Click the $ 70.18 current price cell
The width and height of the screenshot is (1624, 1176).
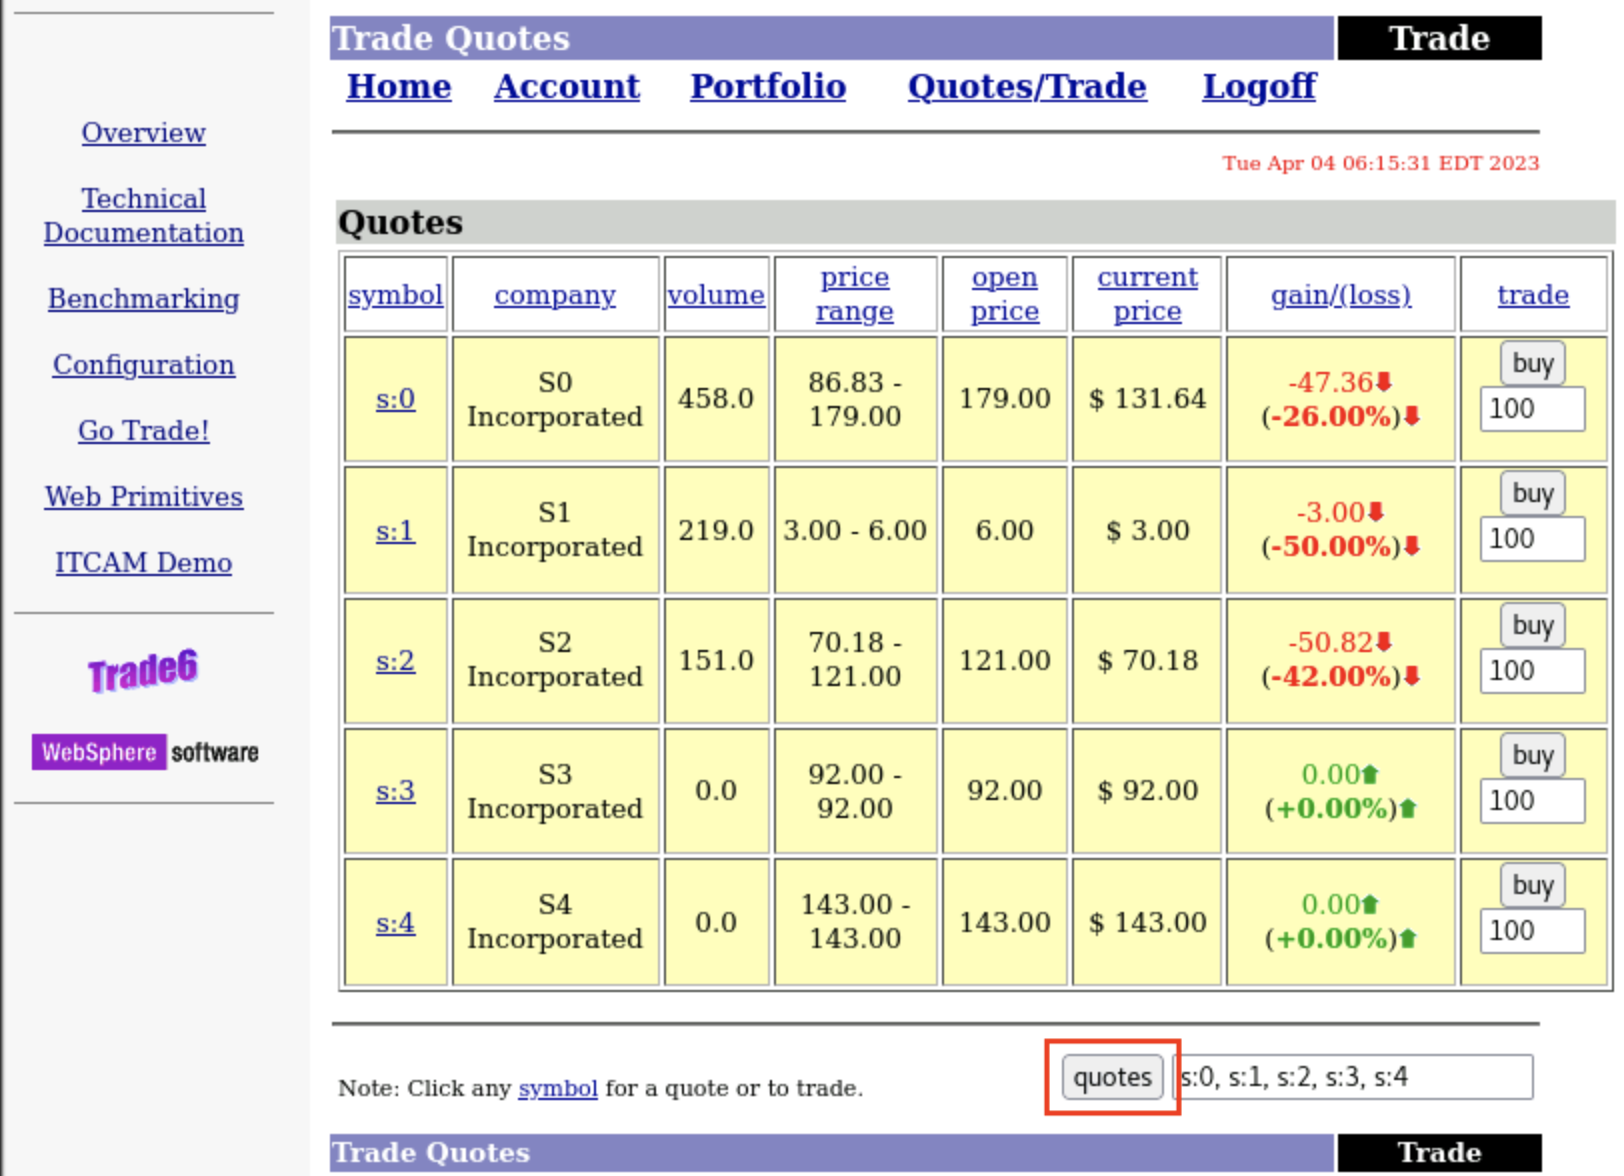tap(1147, 661)
